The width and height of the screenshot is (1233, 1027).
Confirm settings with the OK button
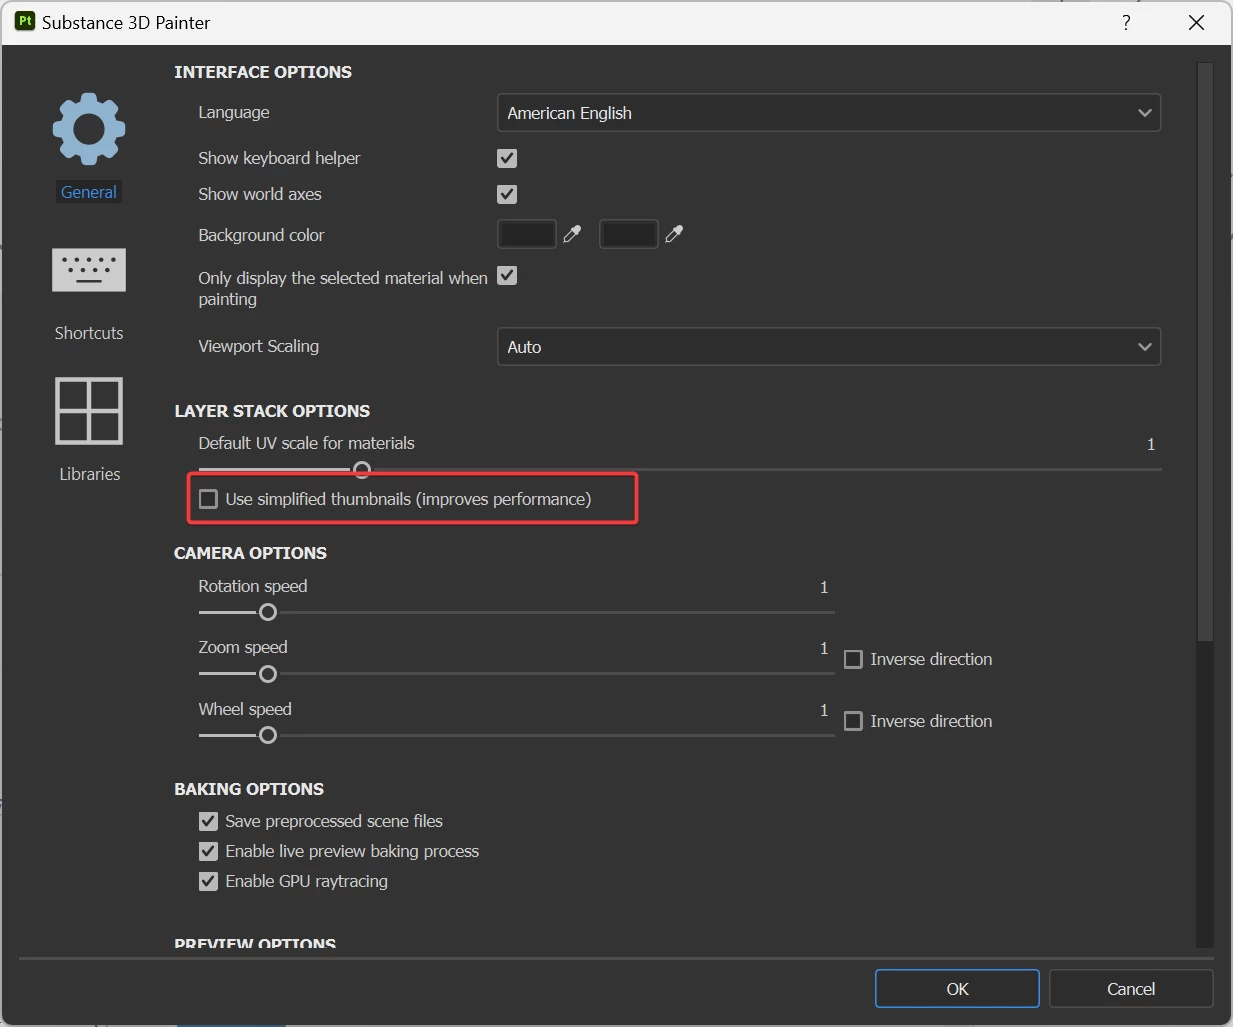tap(957, 989)
